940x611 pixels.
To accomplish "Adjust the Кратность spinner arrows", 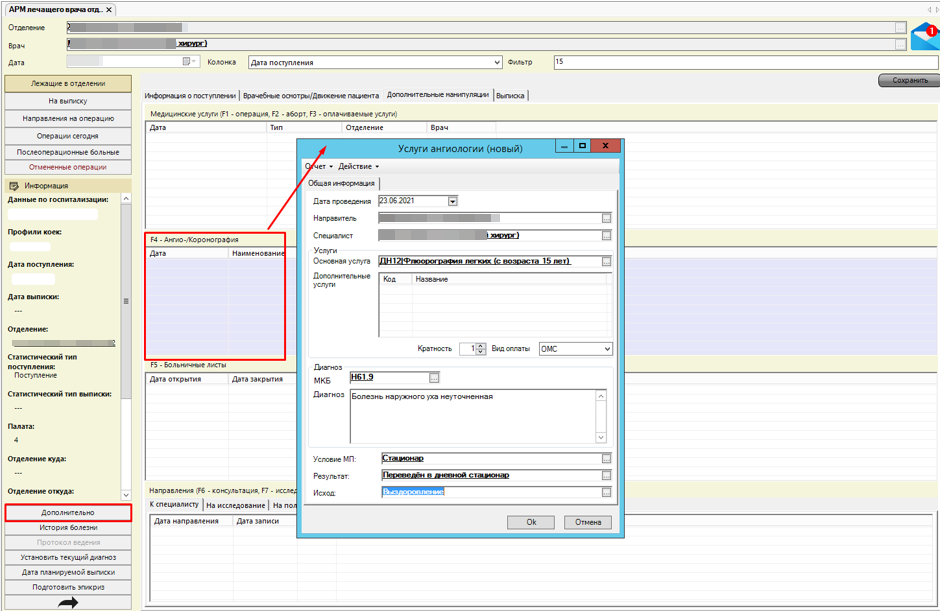I will pos(481,349).
